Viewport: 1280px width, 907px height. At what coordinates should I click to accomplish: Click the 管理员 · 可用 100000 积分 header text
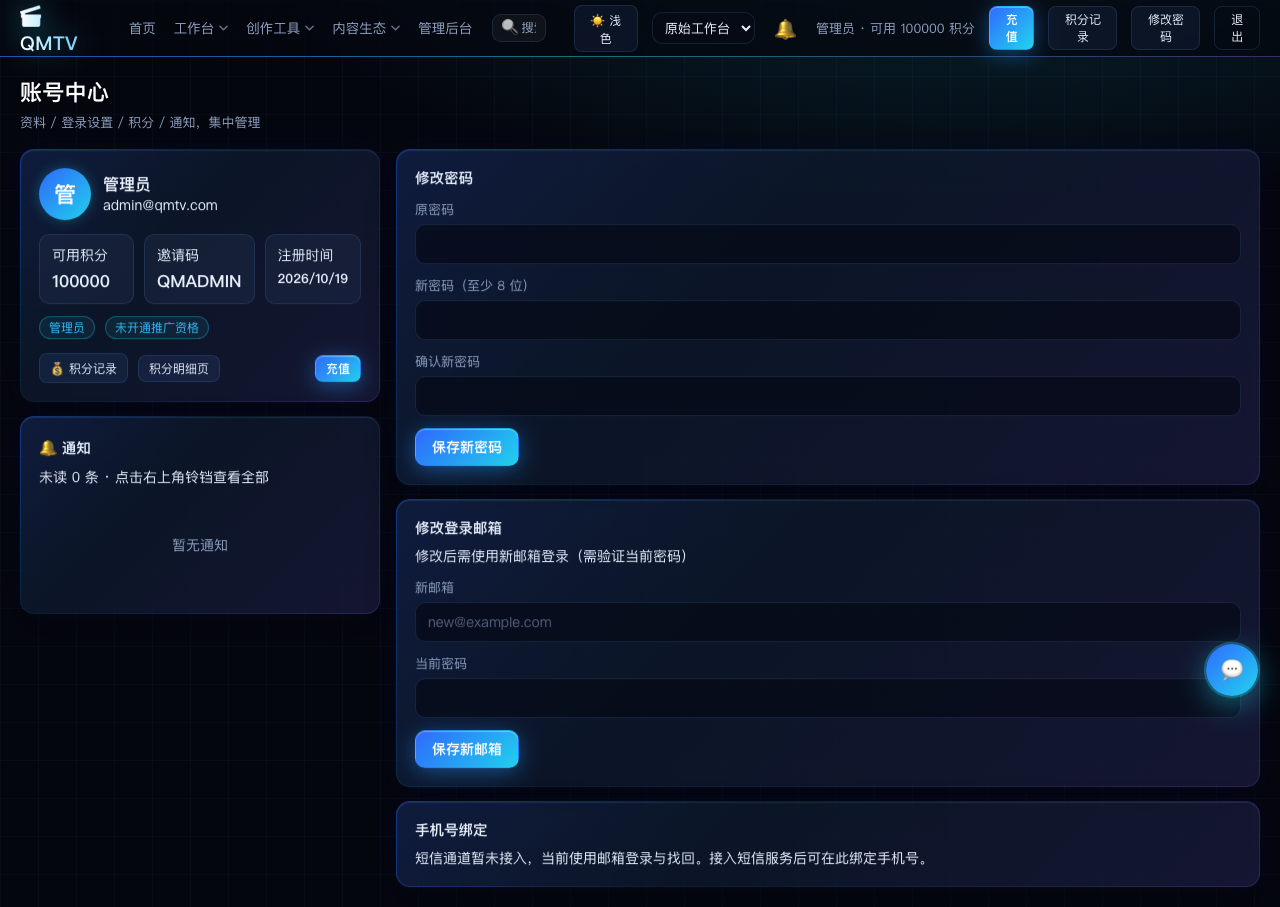point(895,29)
